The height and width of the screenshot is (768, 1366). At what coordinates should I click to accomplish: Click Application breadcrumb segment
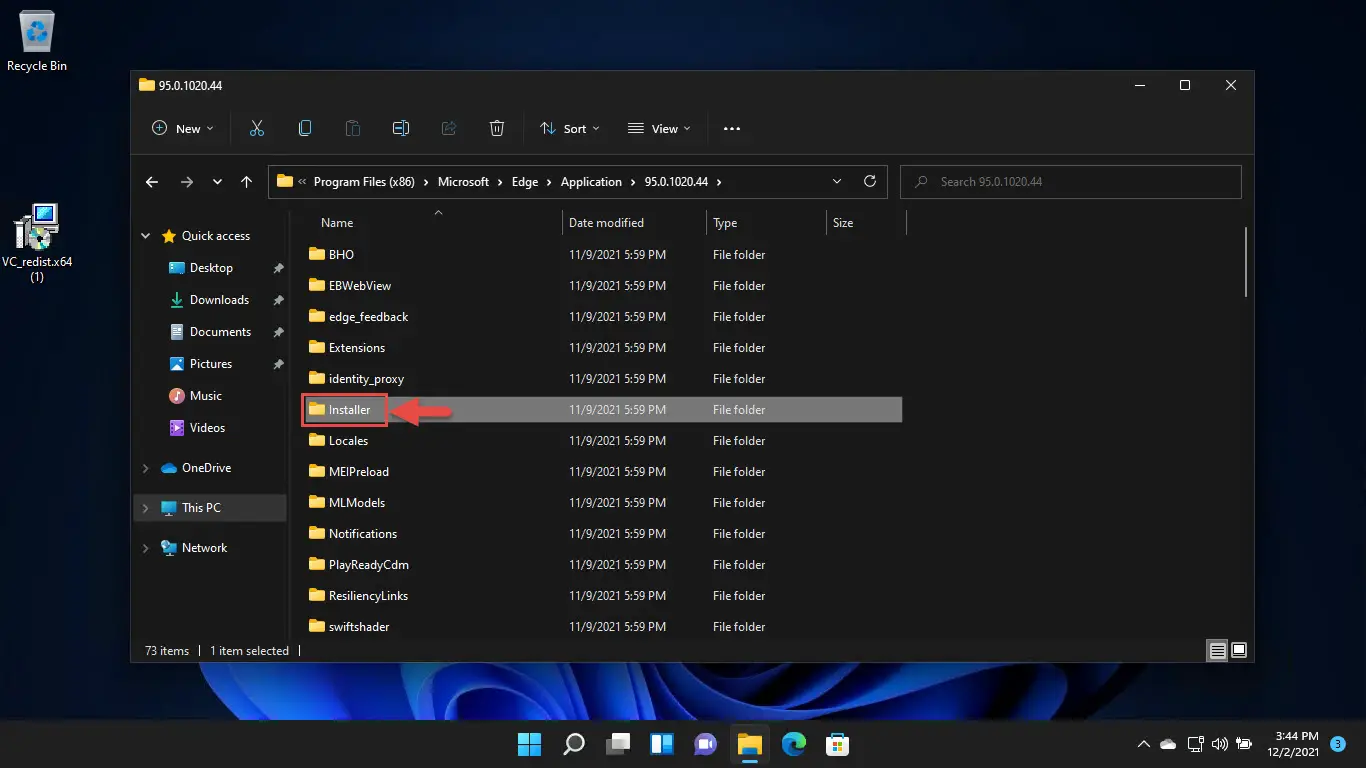(591, 182)
